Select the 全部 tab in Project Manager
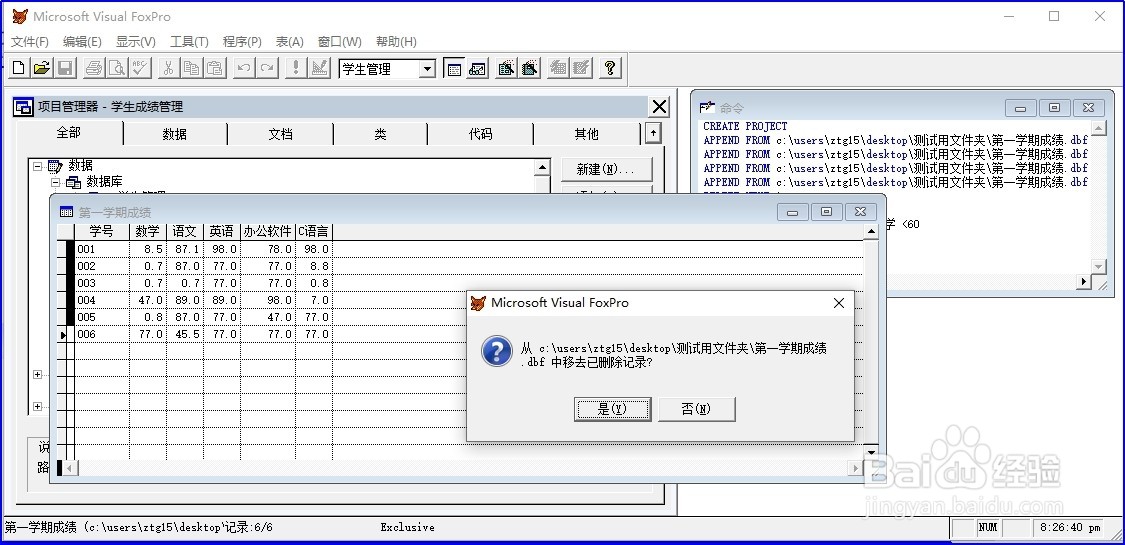Screen dimensions: 1125x545 click(x=69, y=133)
